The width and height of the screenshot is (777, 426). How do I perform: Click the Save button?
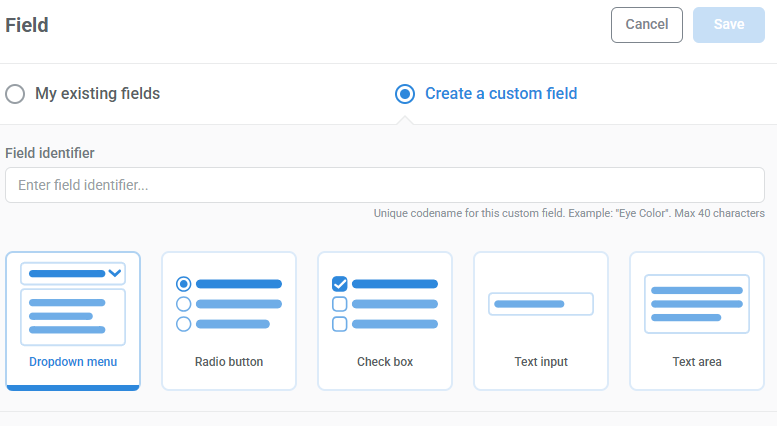click(728, 25)
